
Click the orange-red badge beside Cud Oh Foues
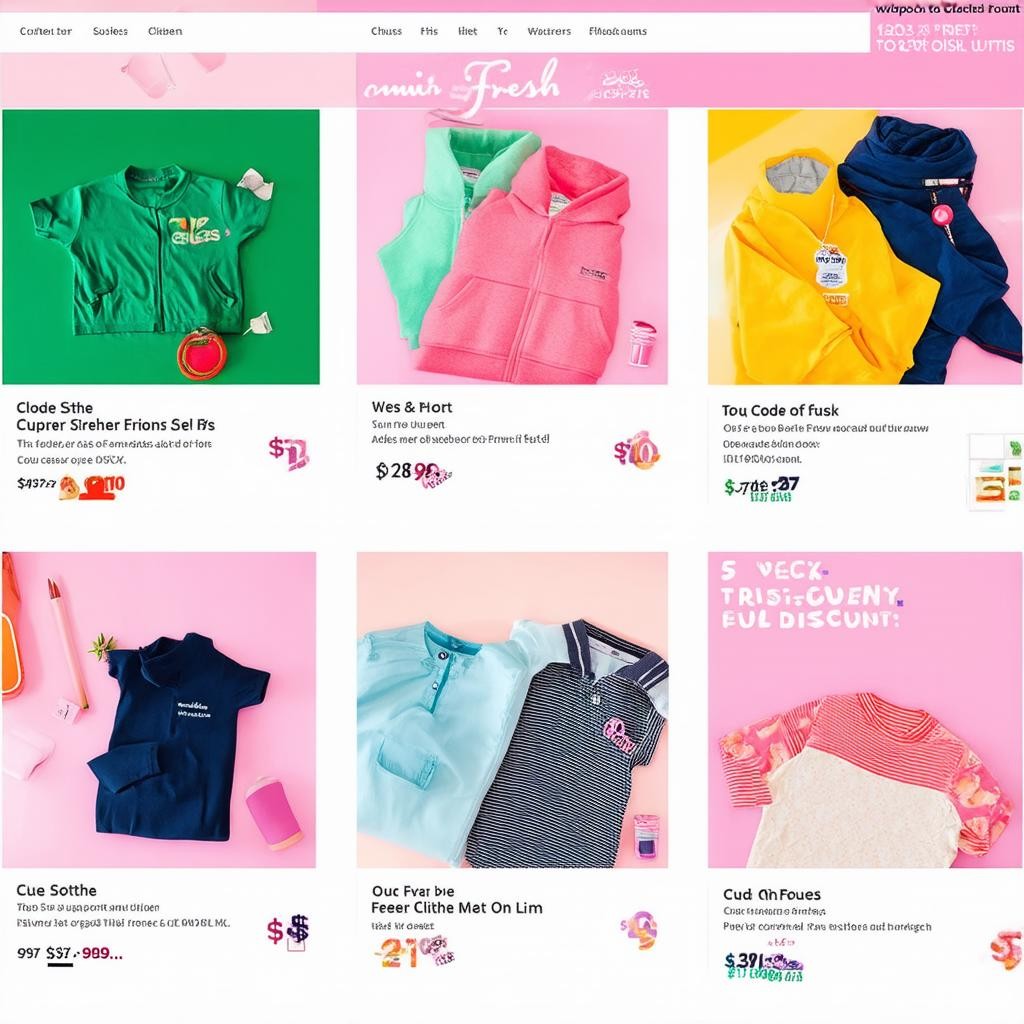pyautogui.click(x=1006, y=948)
